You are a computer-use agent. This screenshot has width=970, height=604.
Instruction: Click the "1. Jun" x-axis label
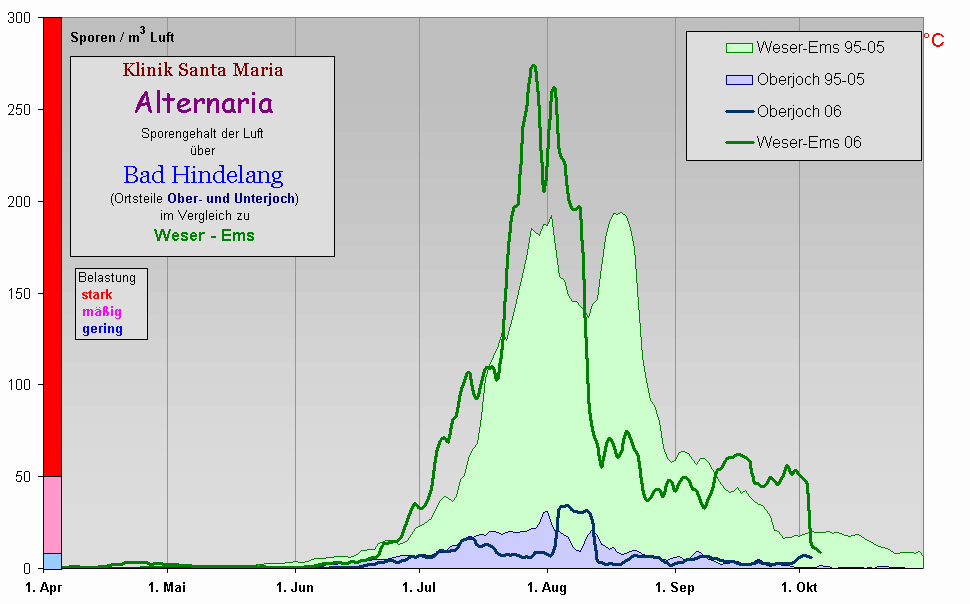pos(294,587)
